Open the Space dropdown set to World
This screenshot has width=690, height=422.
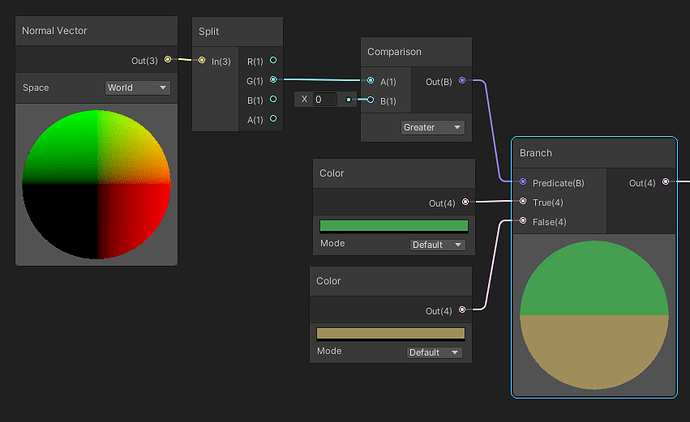pos(138,88)
